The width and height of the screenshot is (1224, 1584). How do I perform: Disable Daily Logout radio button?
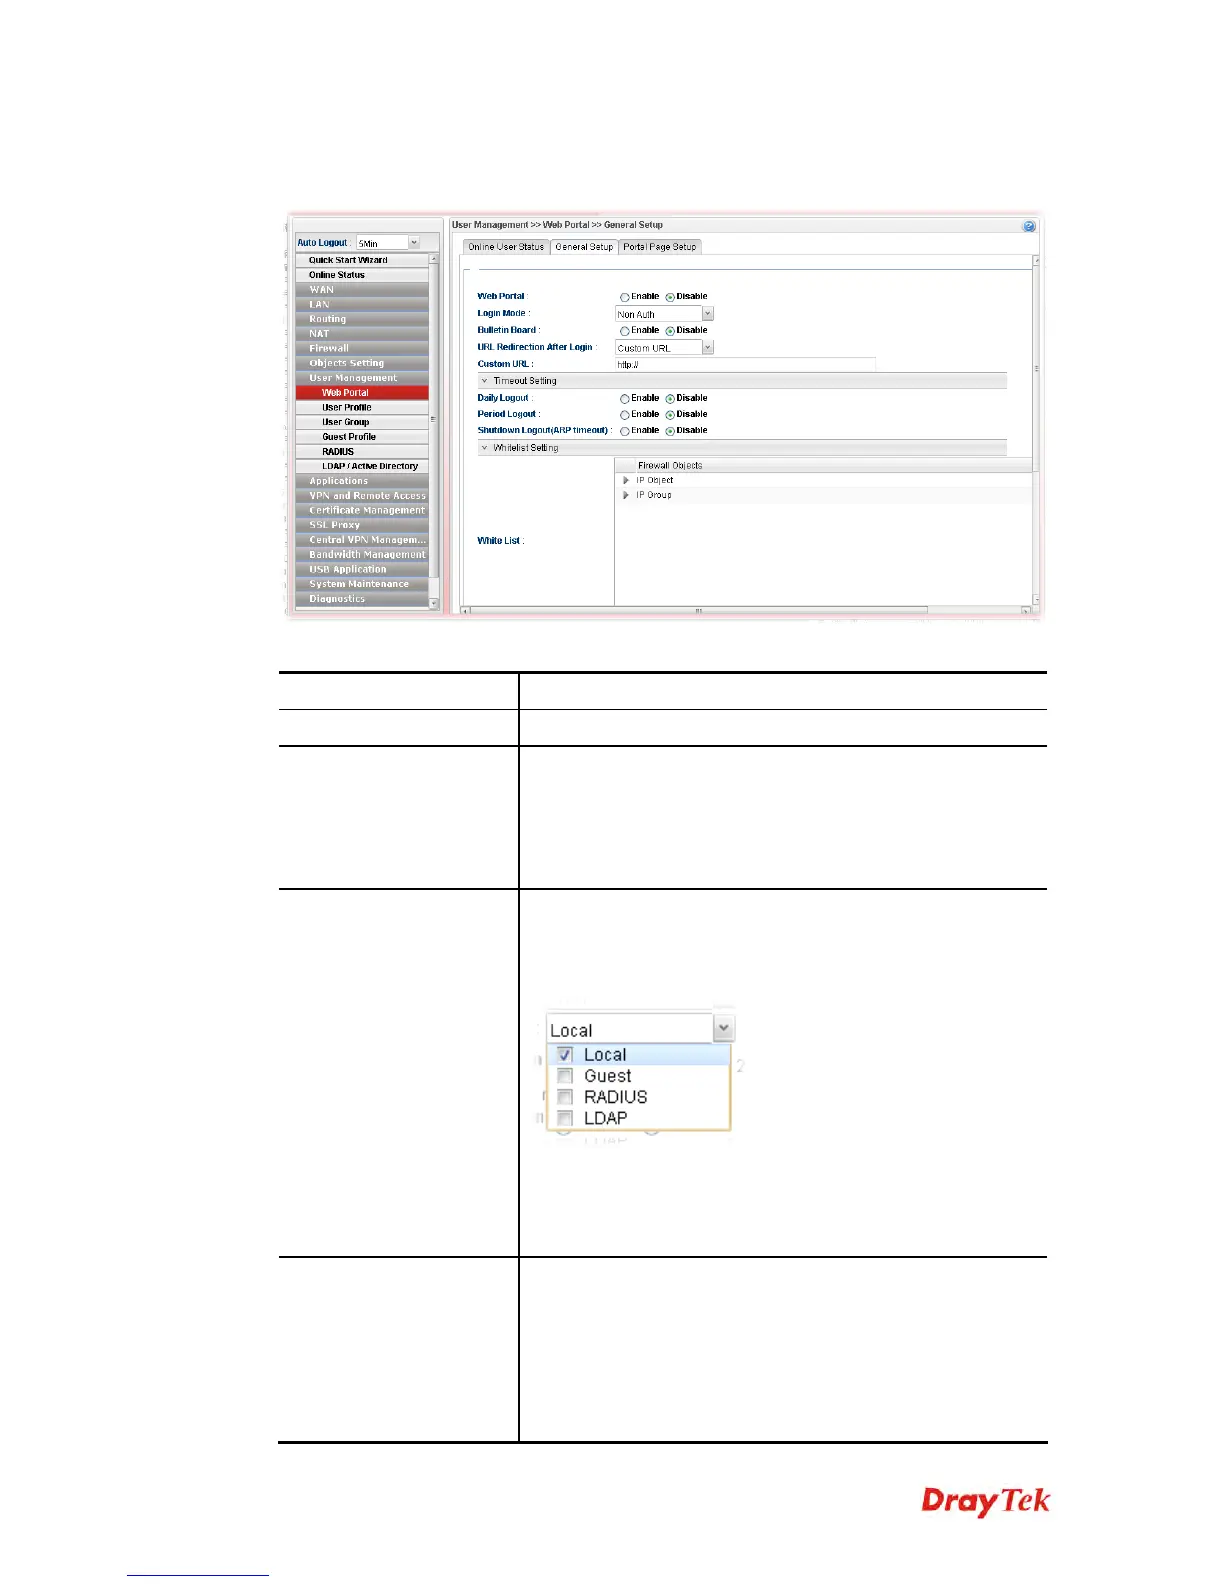point(670,399)
